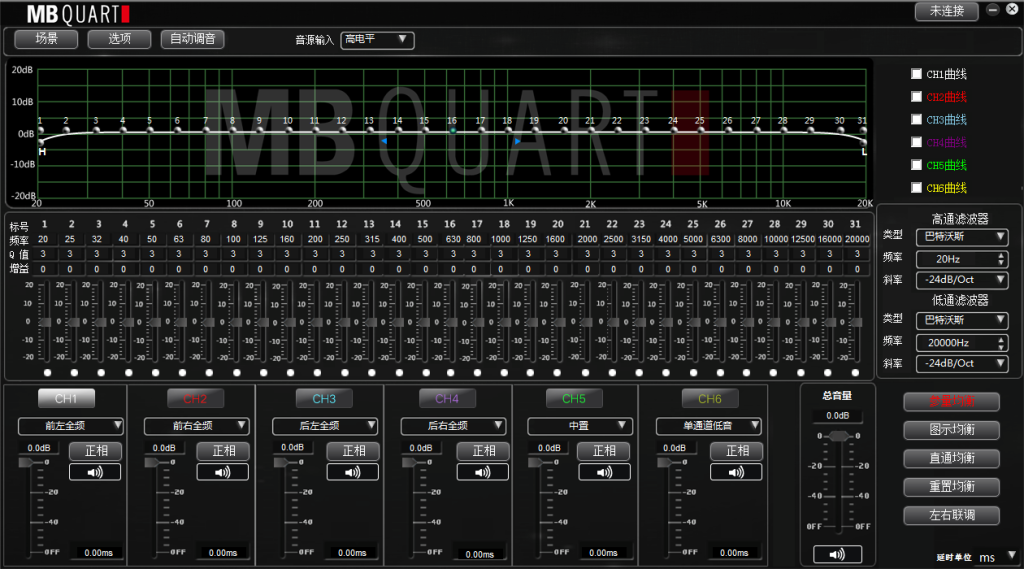
Task: Click the 参量均衡 button
Action: click(x=952, y=402)
